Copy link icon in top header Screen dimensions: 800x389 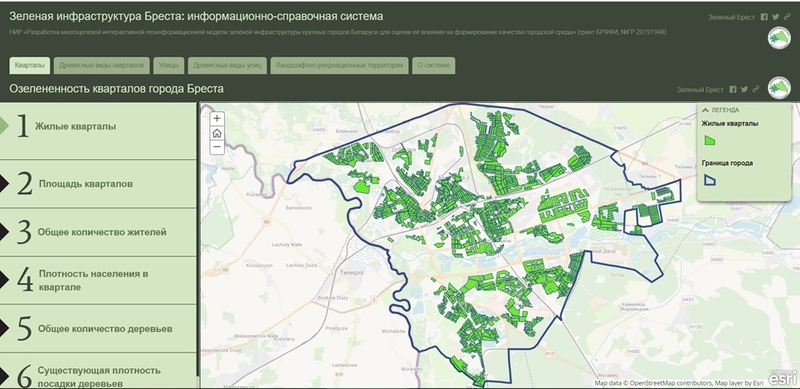pyautogui.click(x=787, y=17)
